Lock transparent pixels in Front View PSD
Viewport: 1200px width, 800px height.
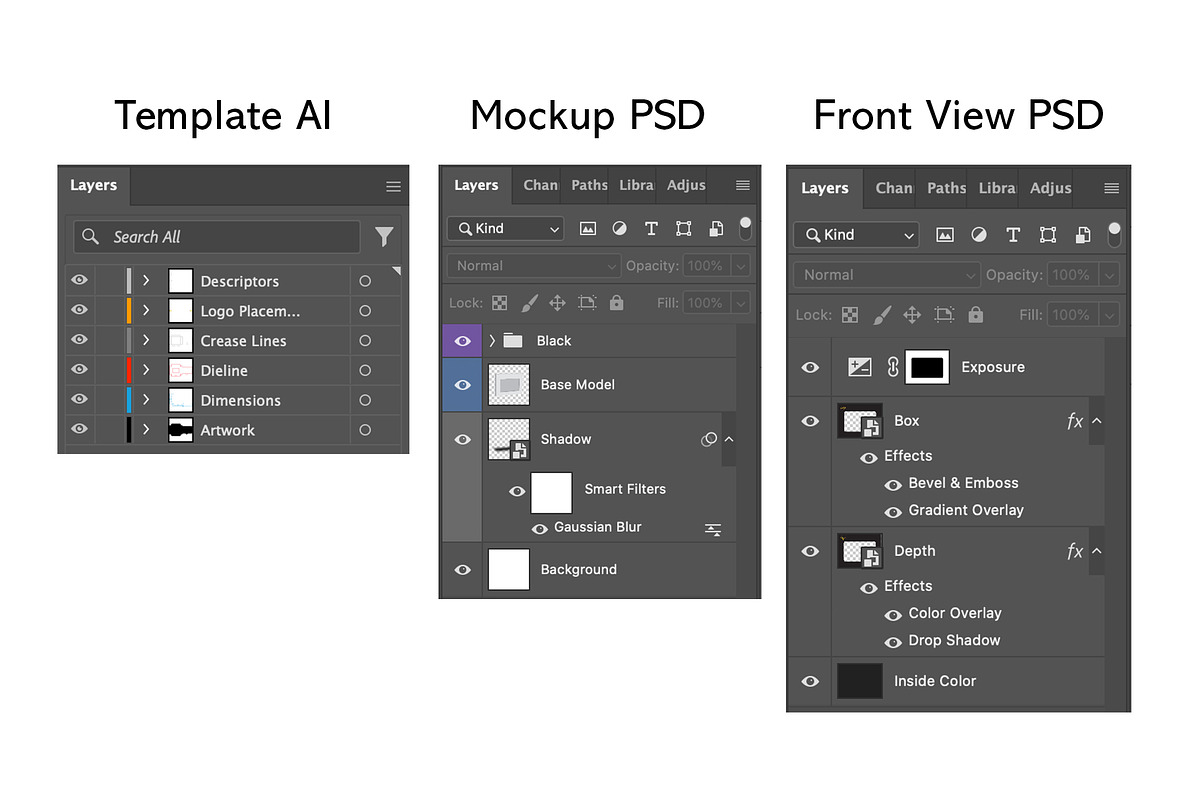850,315
